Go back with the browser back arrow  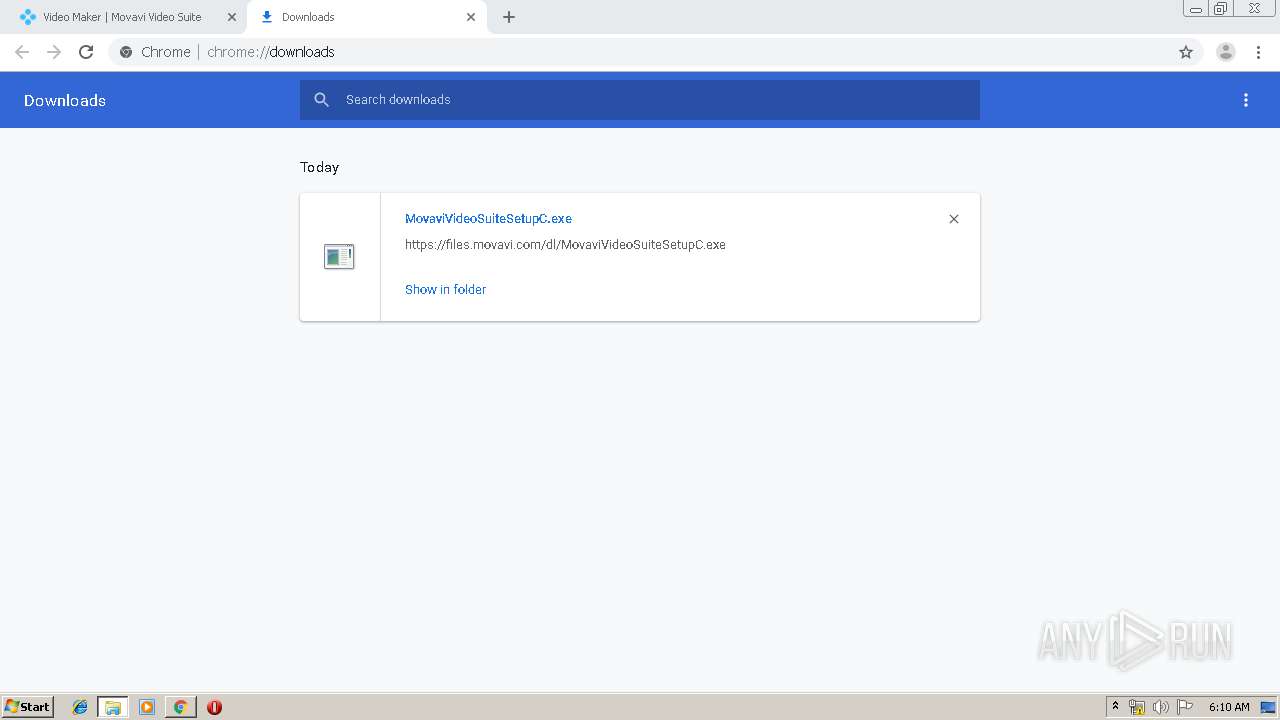[22, 52]
